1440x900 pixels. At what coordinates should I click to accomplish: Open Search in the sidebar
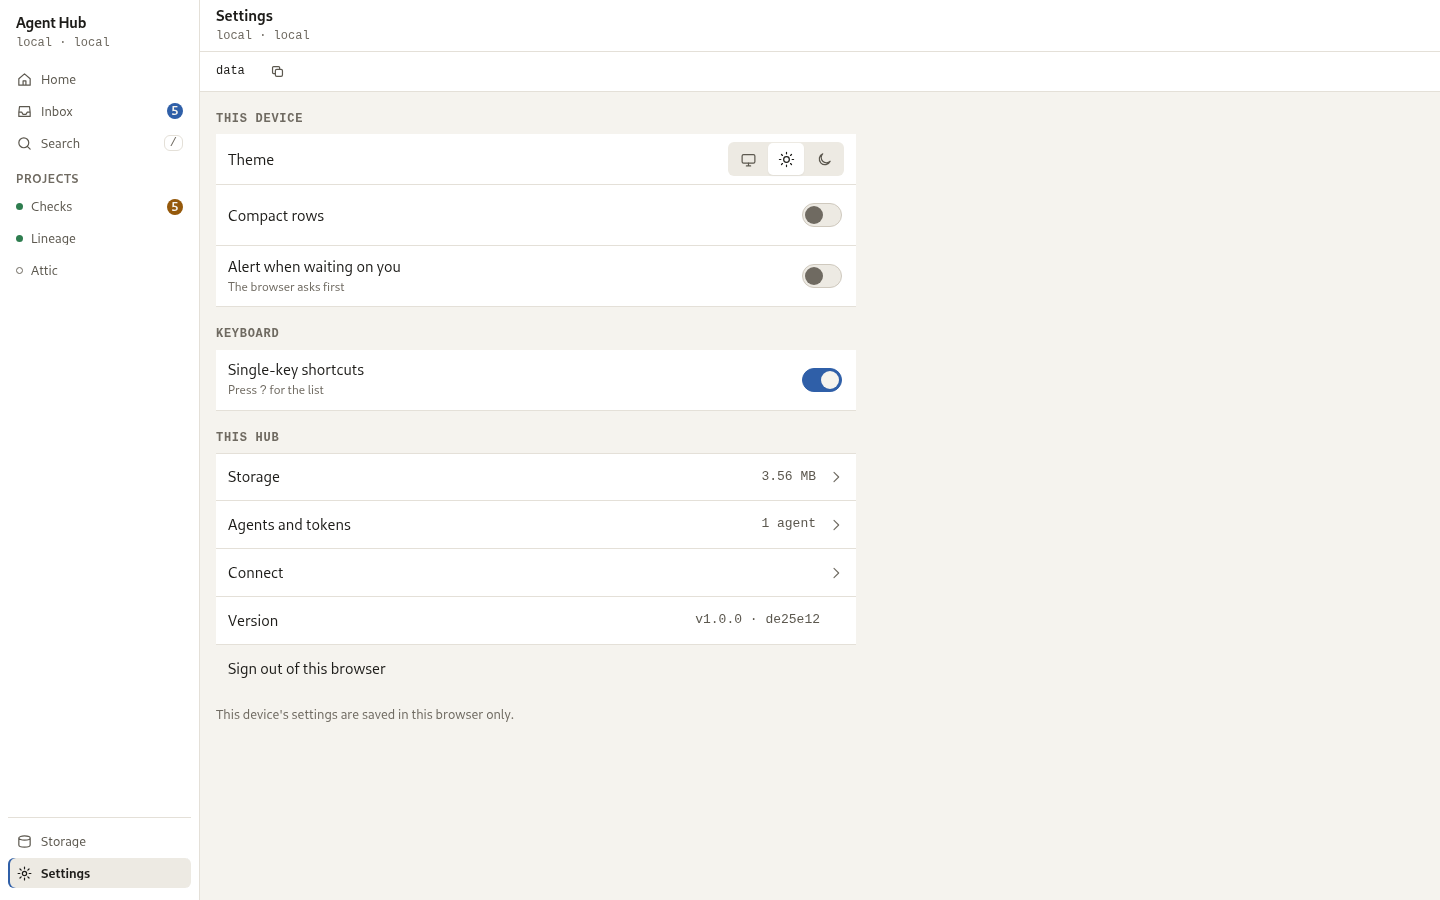[x=99, y=144]
